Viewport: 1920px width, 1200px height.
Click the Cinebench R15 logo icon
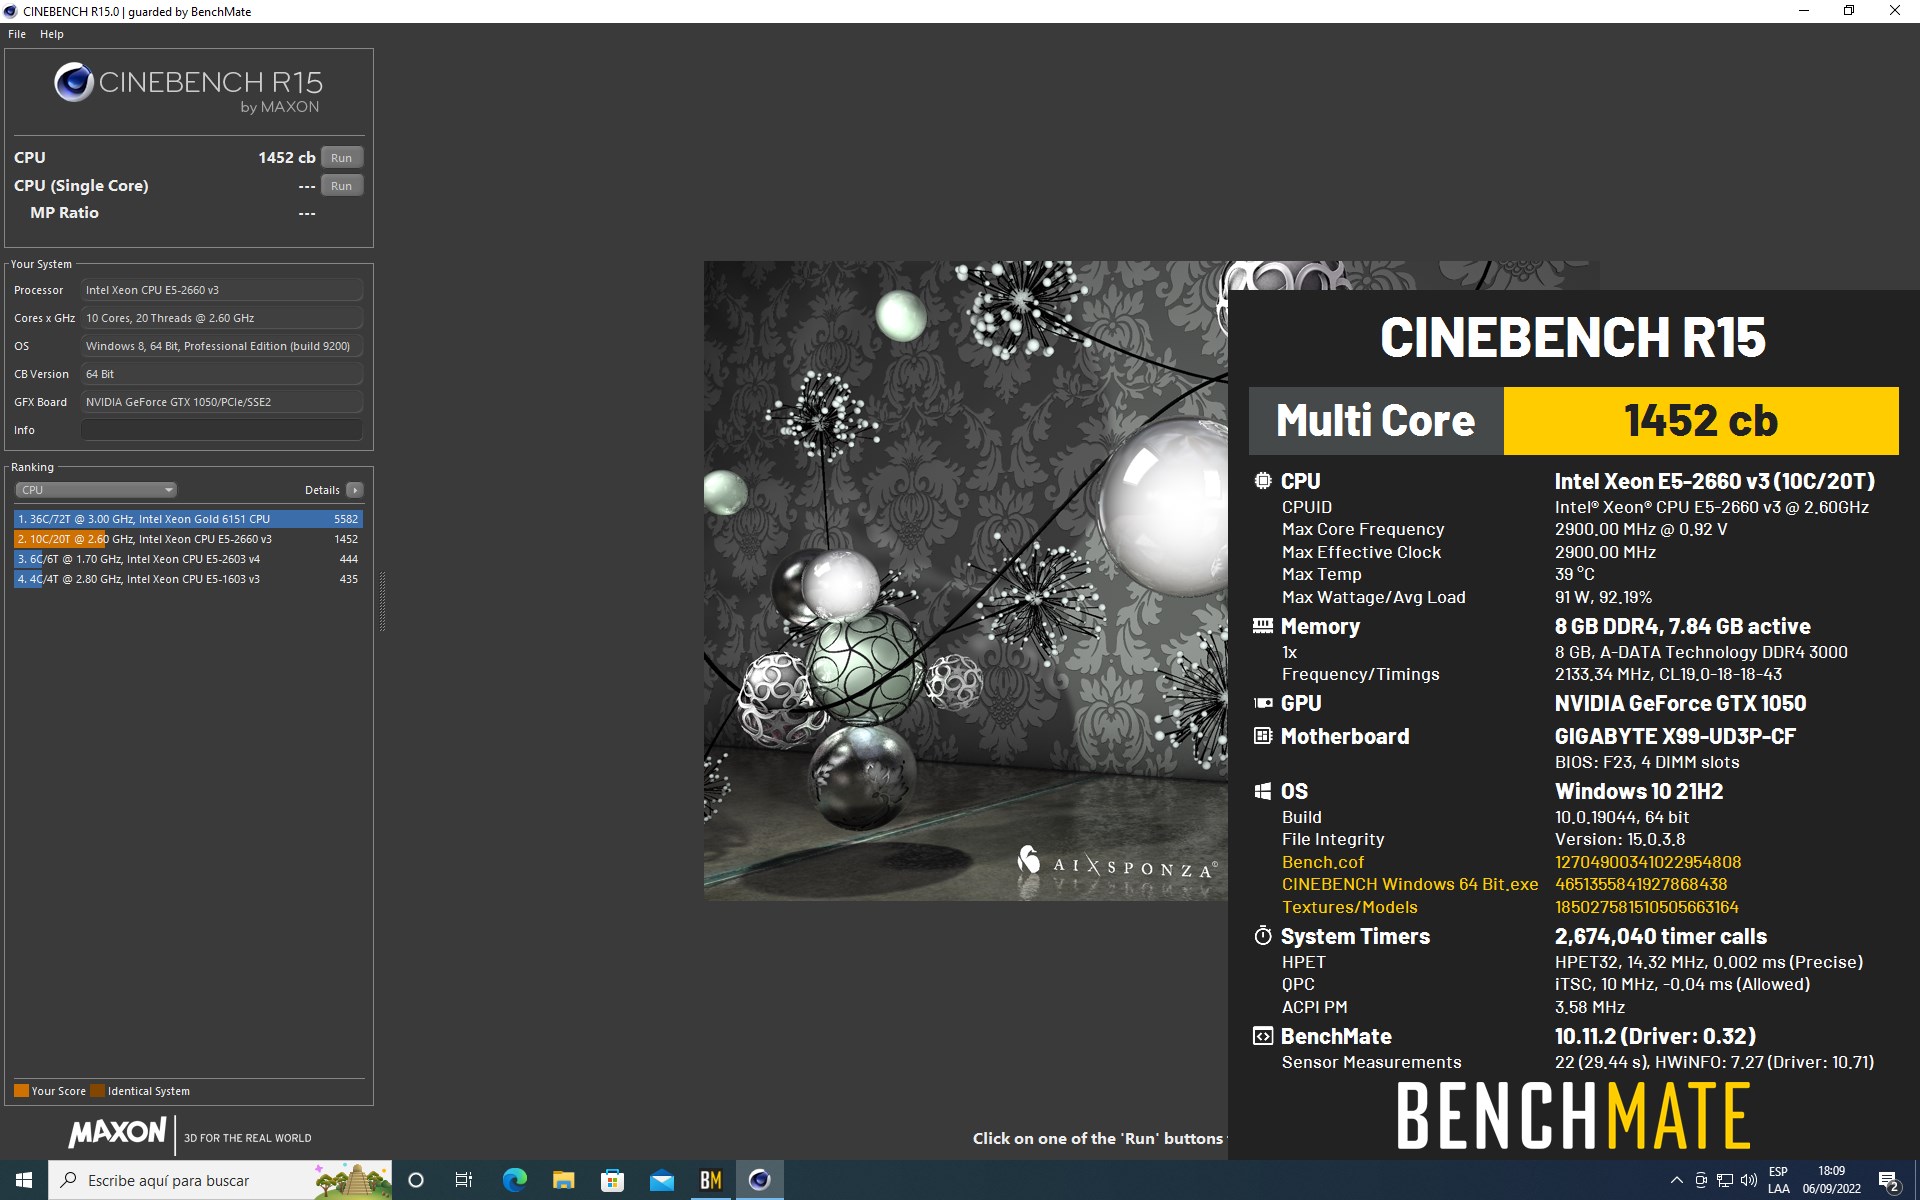74,83
